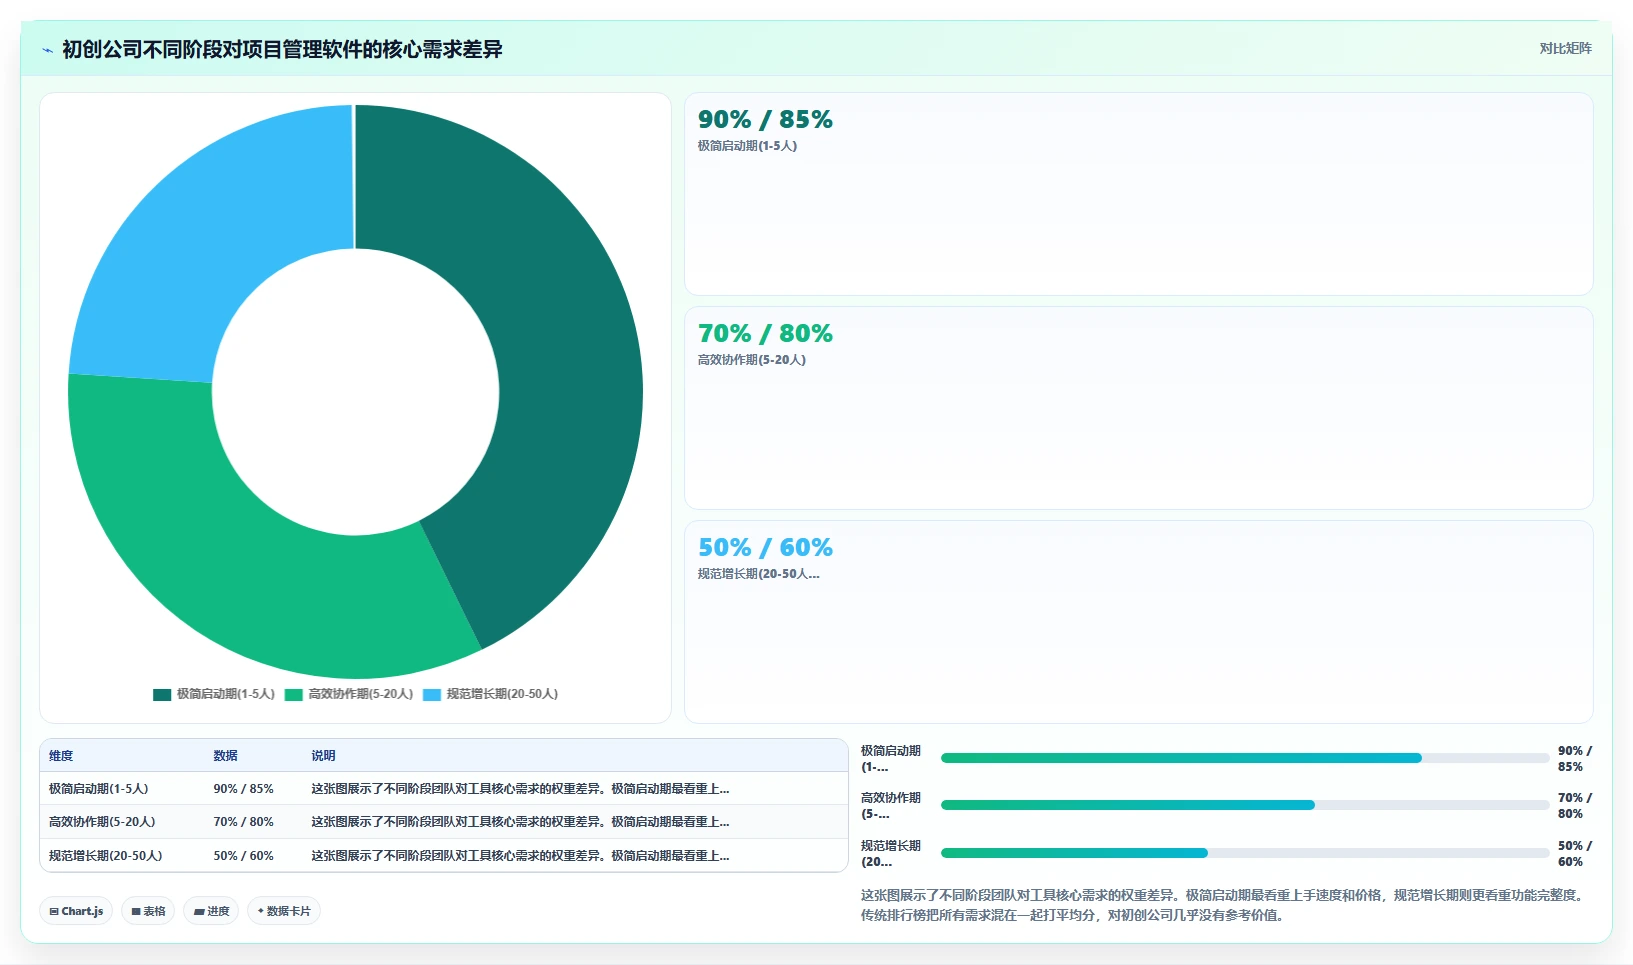1633x965 pixels.
Task: Click 50% / 60% value beside progress bar
Action: [1575, 854]
